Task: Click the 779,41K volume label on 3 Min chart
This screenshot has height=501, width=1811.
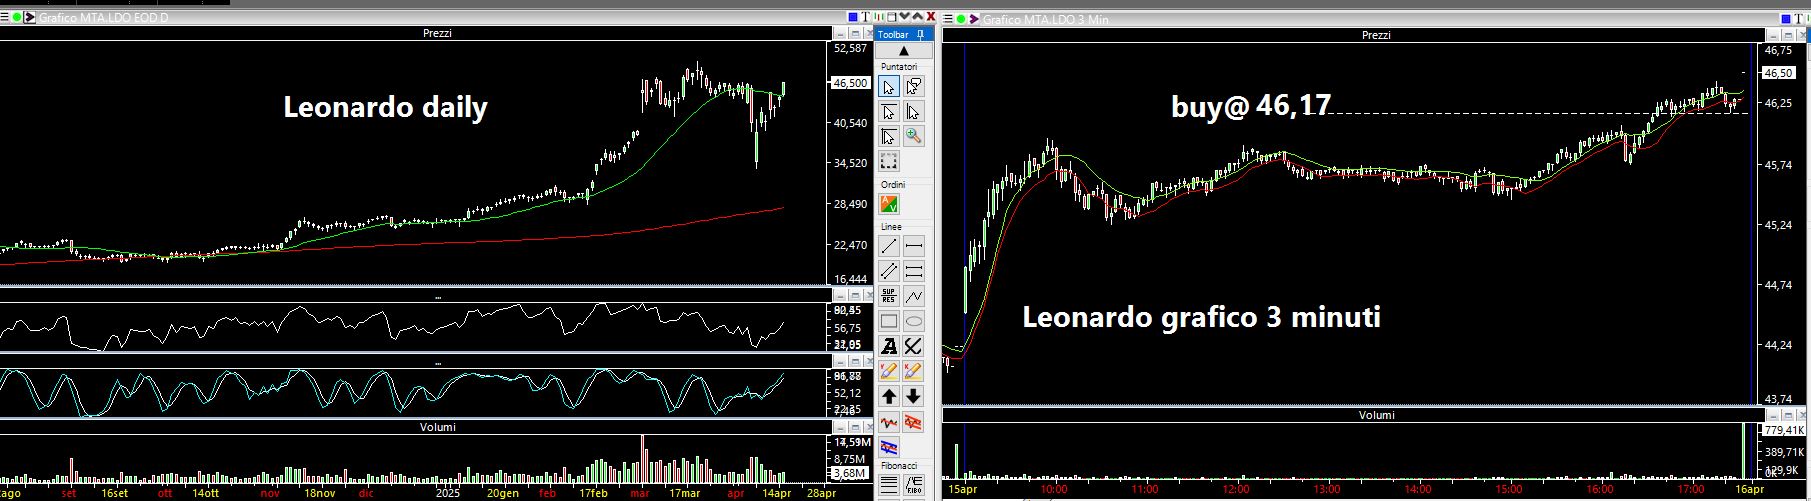Action: (1784, 431)
